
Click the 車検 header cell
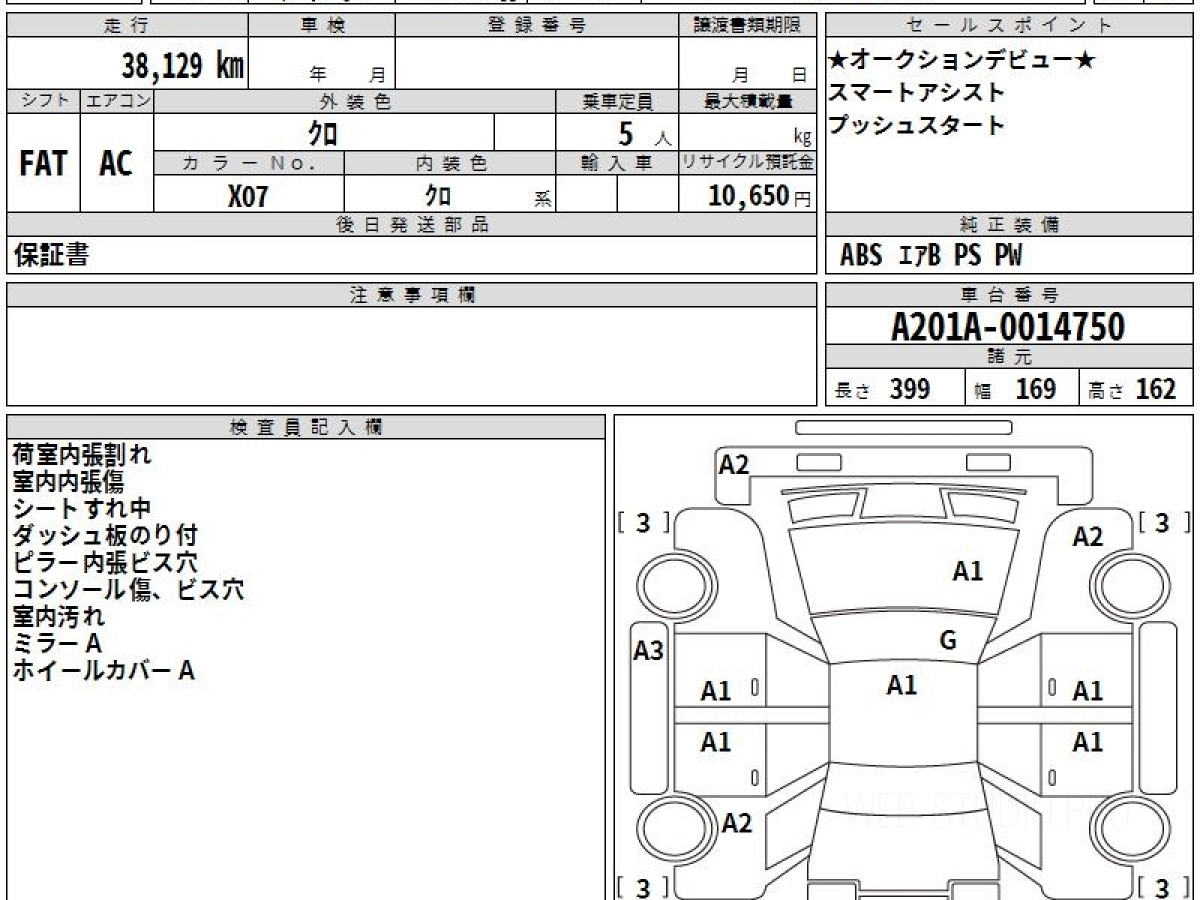(x=322, y=26)
